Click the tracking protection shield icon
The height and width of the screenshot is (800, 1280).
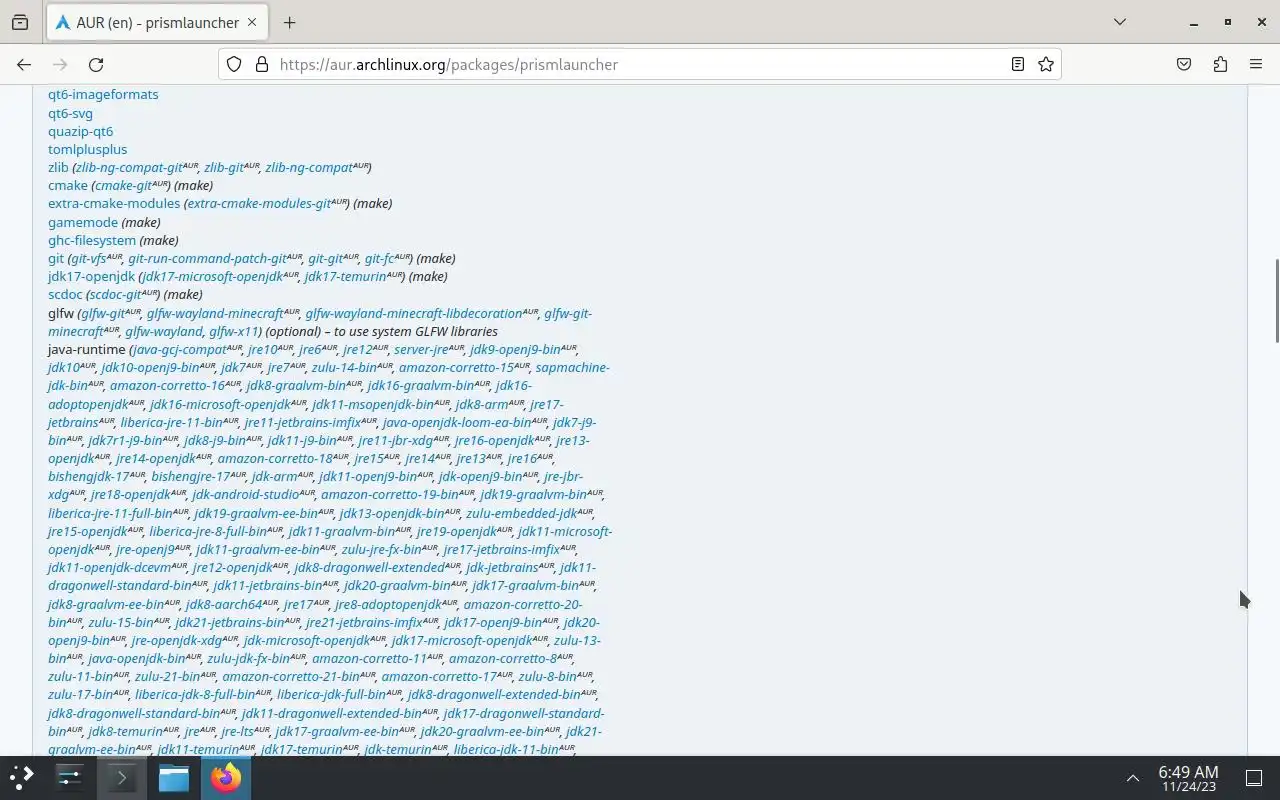coord(234,64)
